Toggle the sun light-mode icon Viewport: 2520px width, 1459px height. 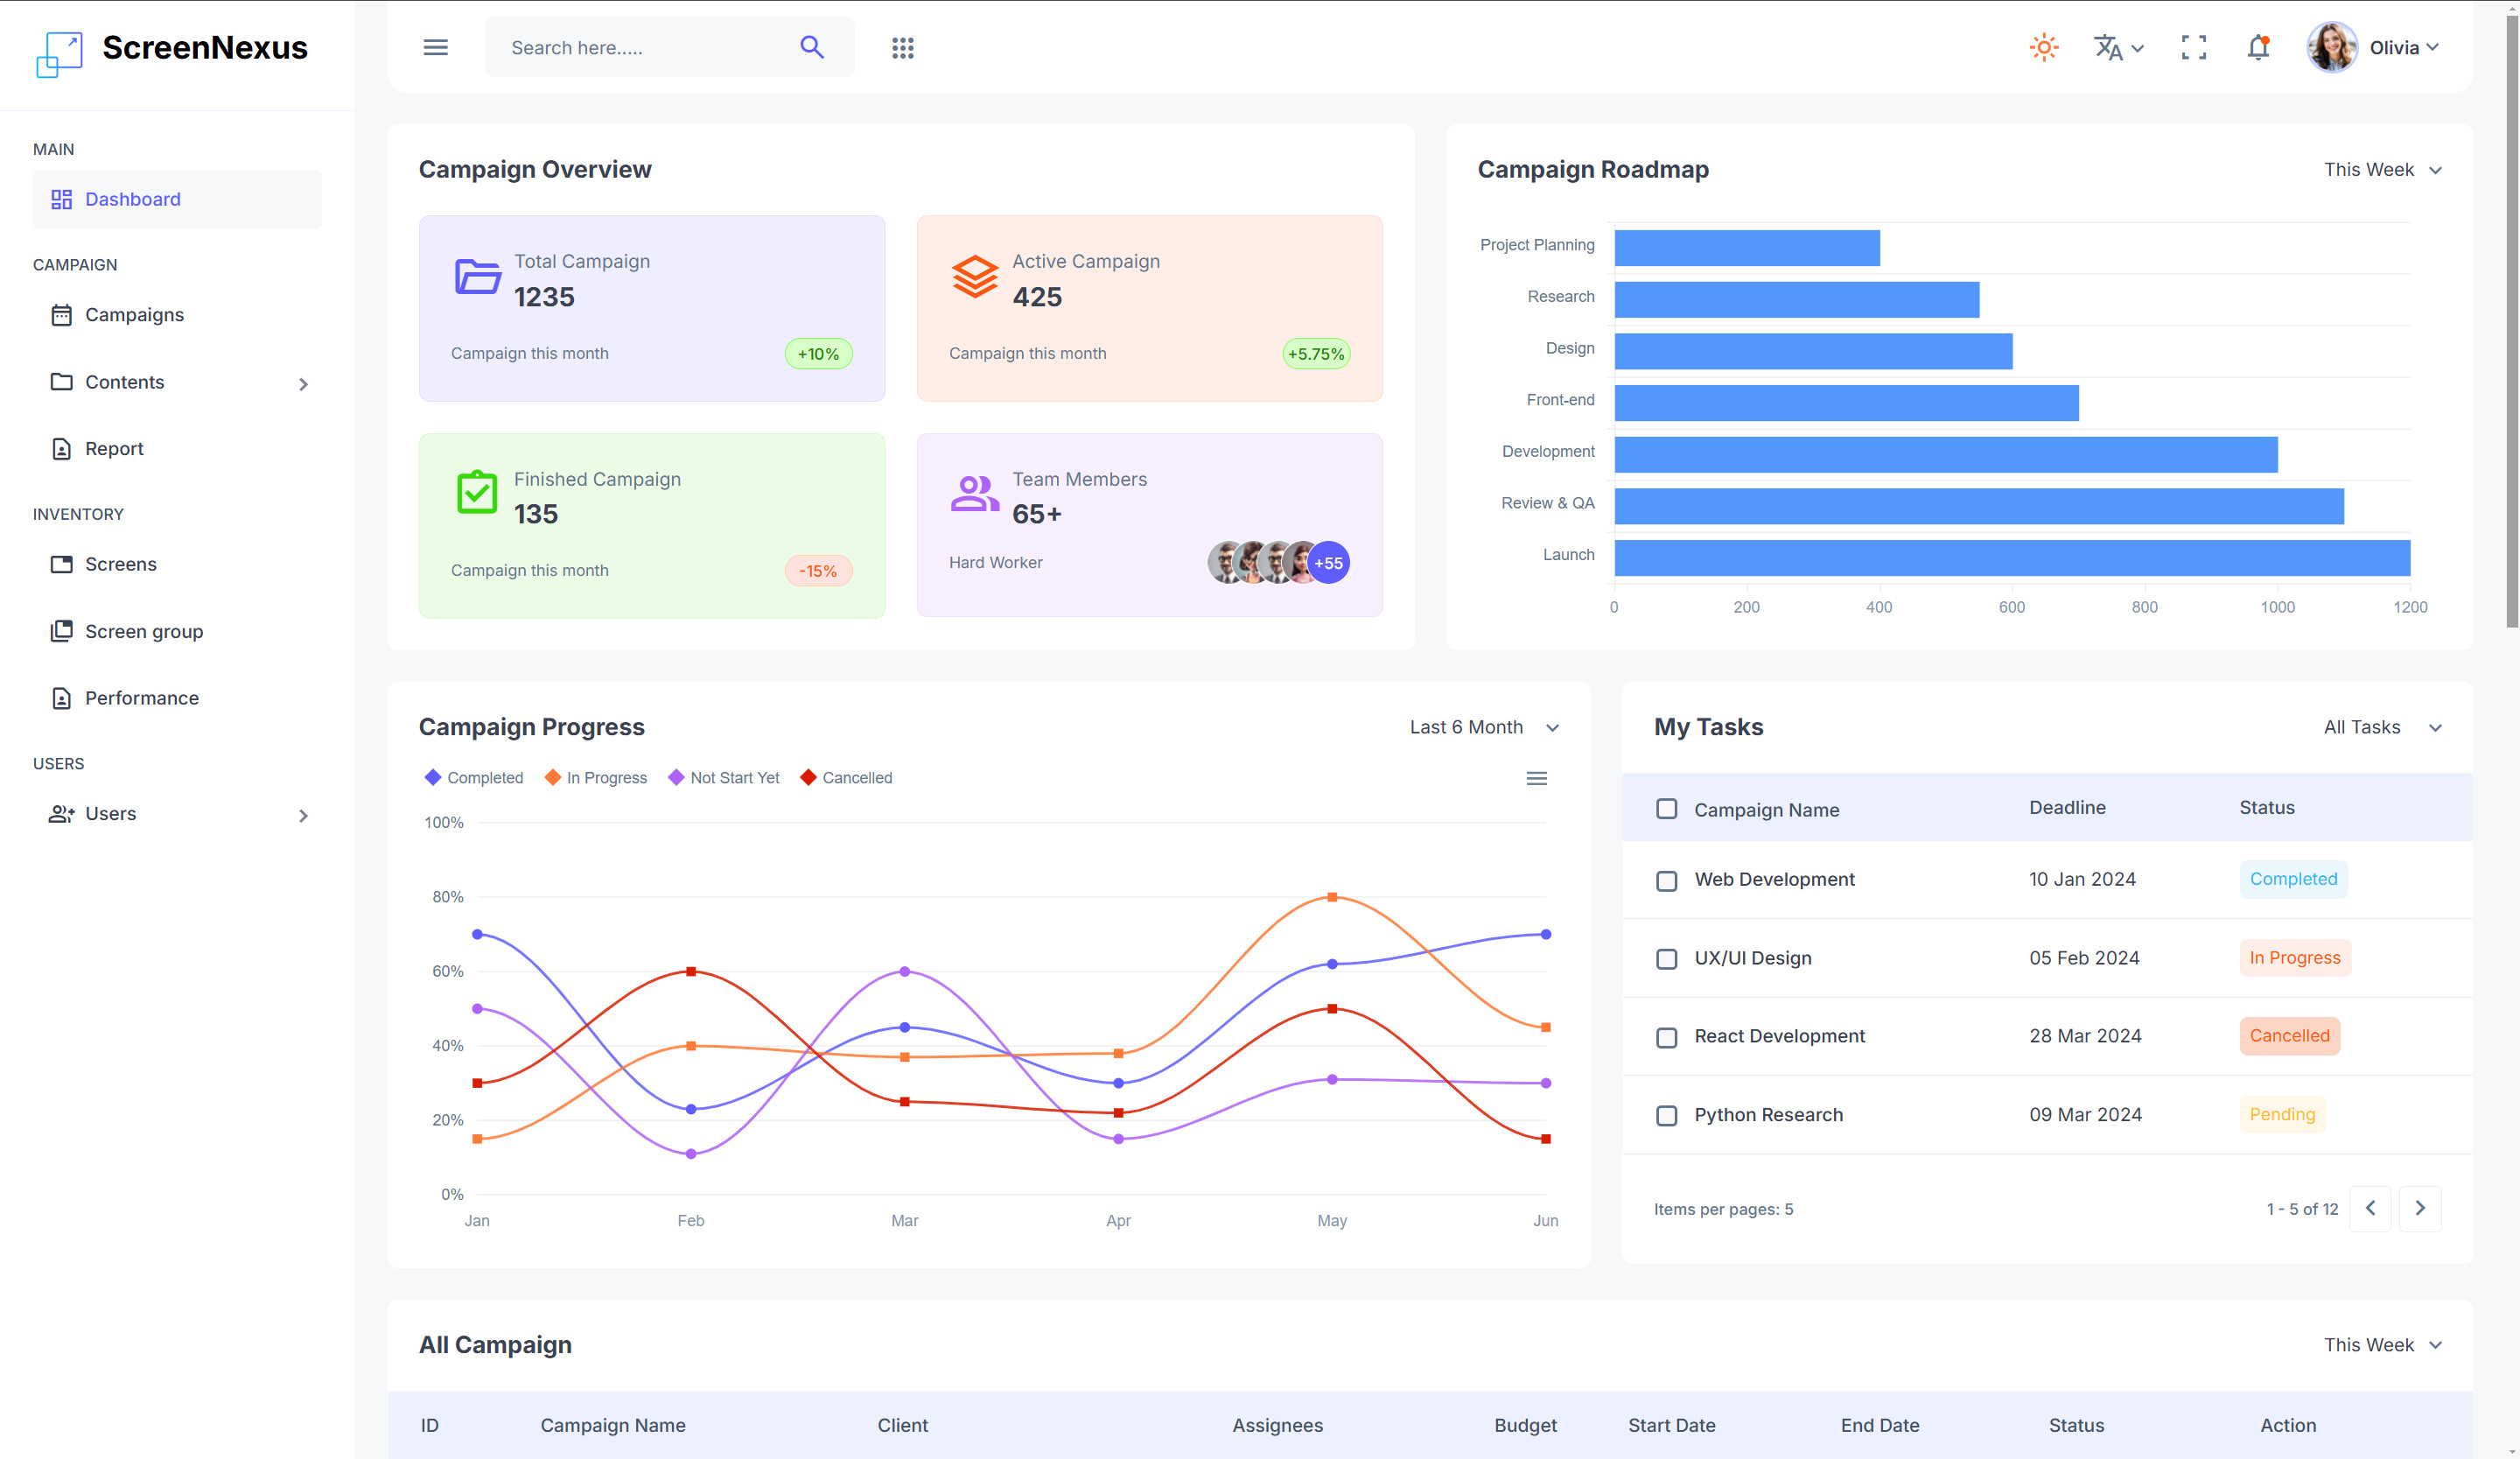tap(2043, 47)
